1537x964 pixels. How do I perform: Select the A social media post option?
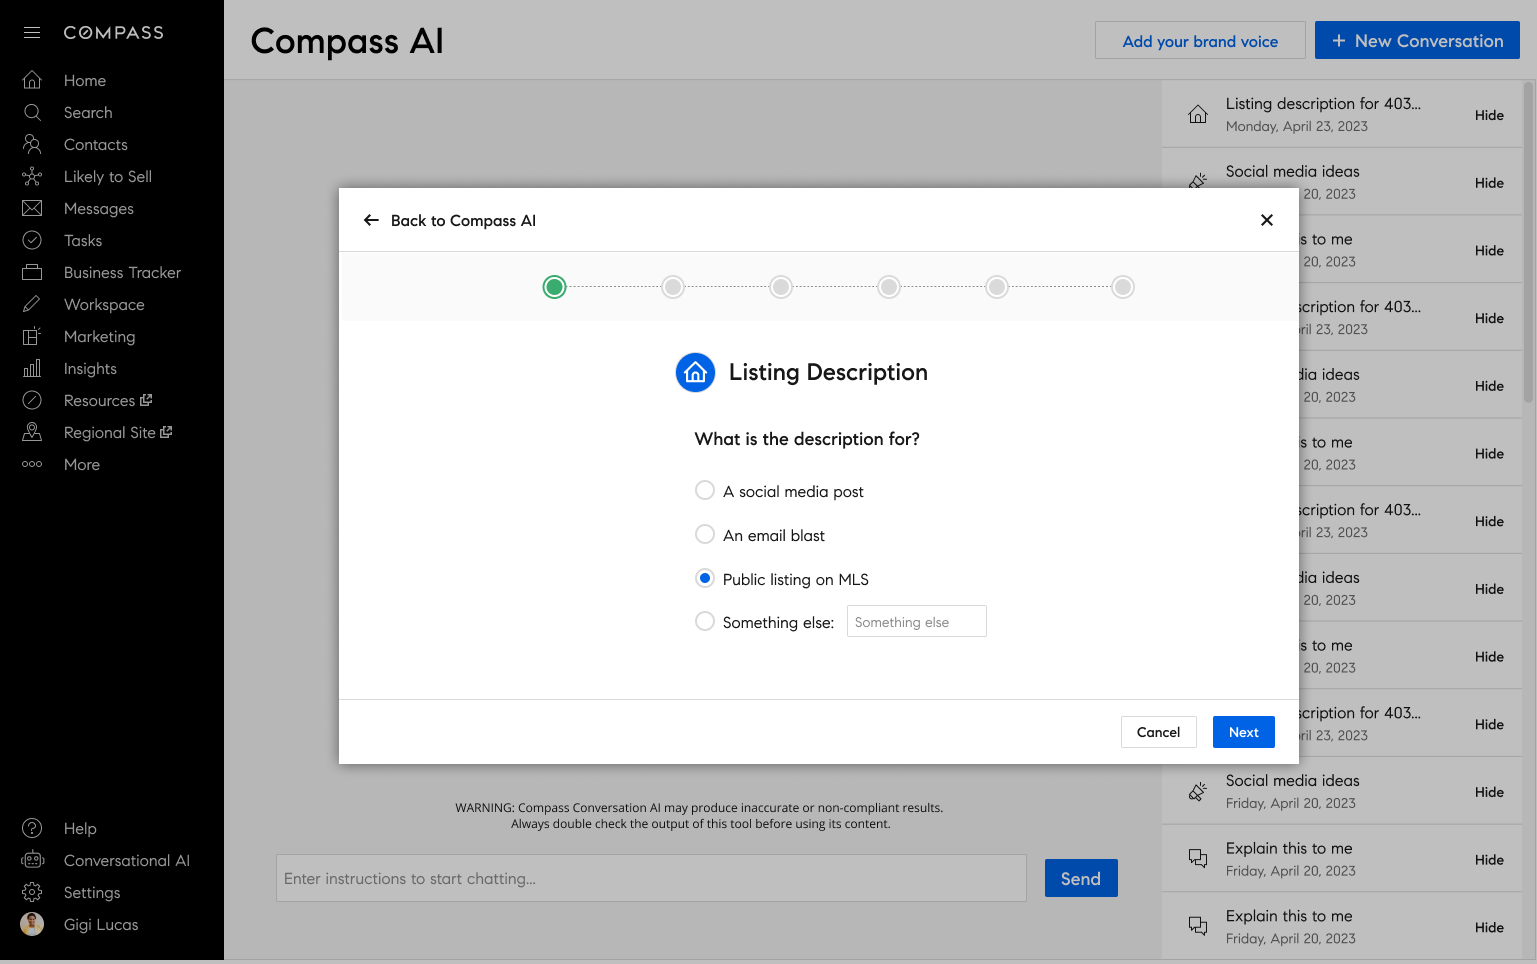click(705, 490)
